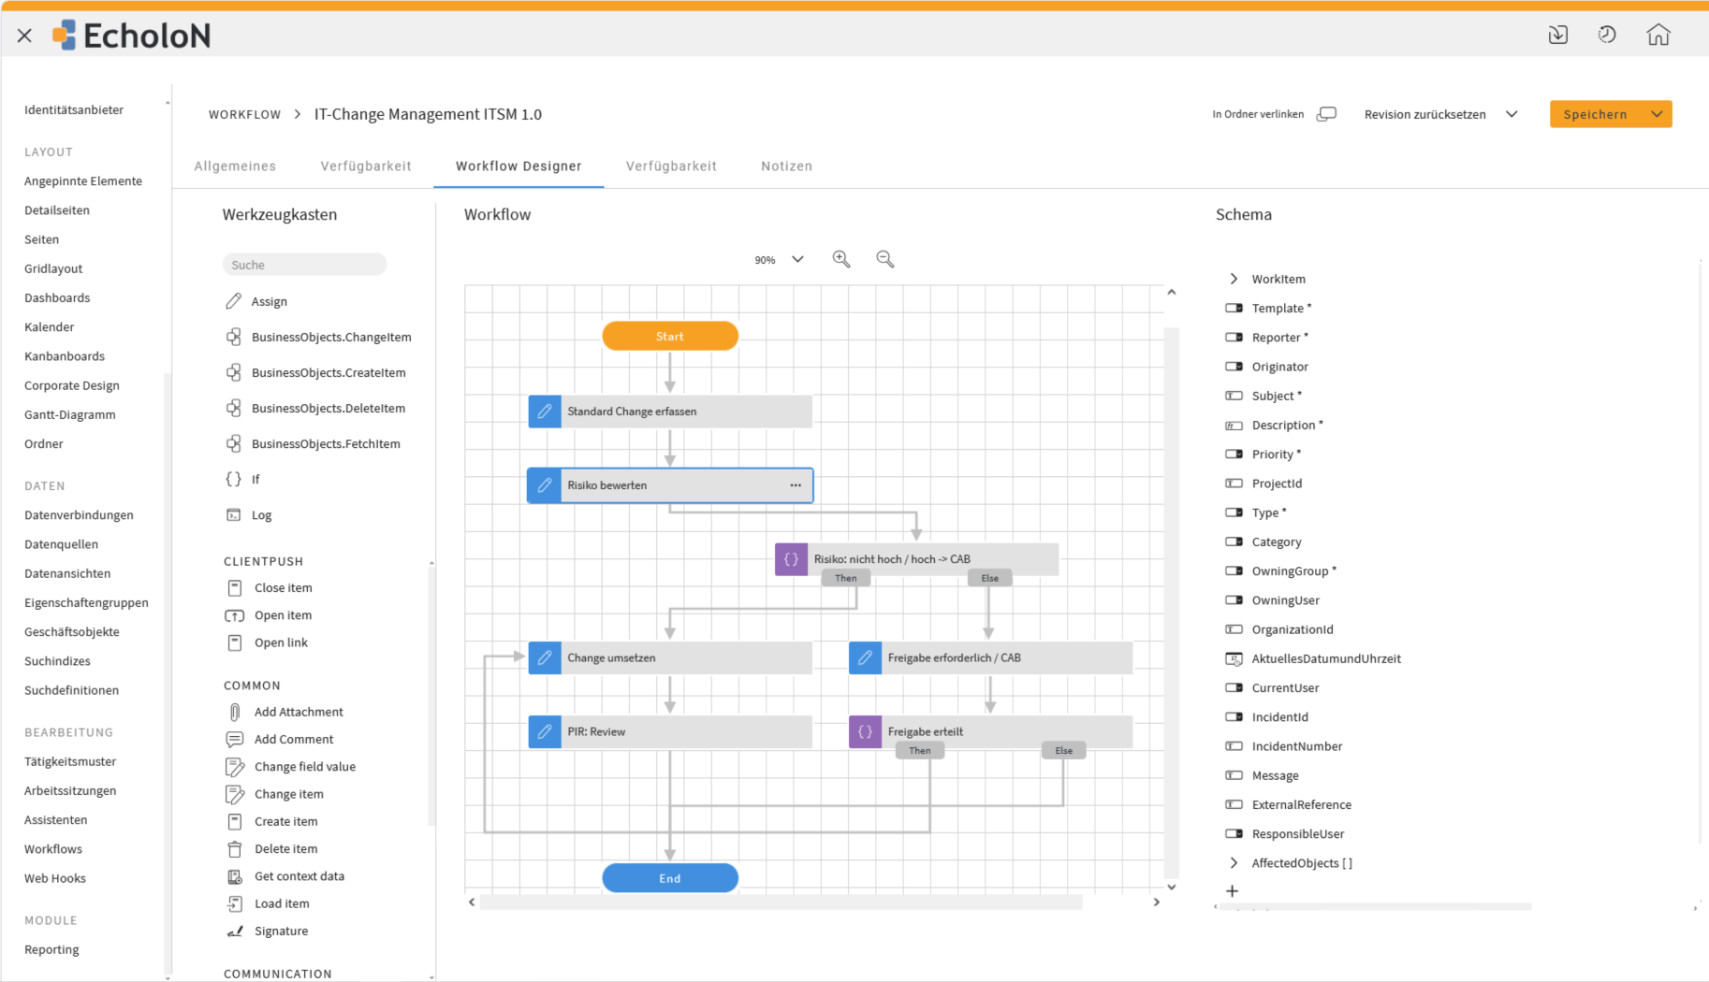Open the history clock icon
1709x982 pixels.
(1607, 35)
